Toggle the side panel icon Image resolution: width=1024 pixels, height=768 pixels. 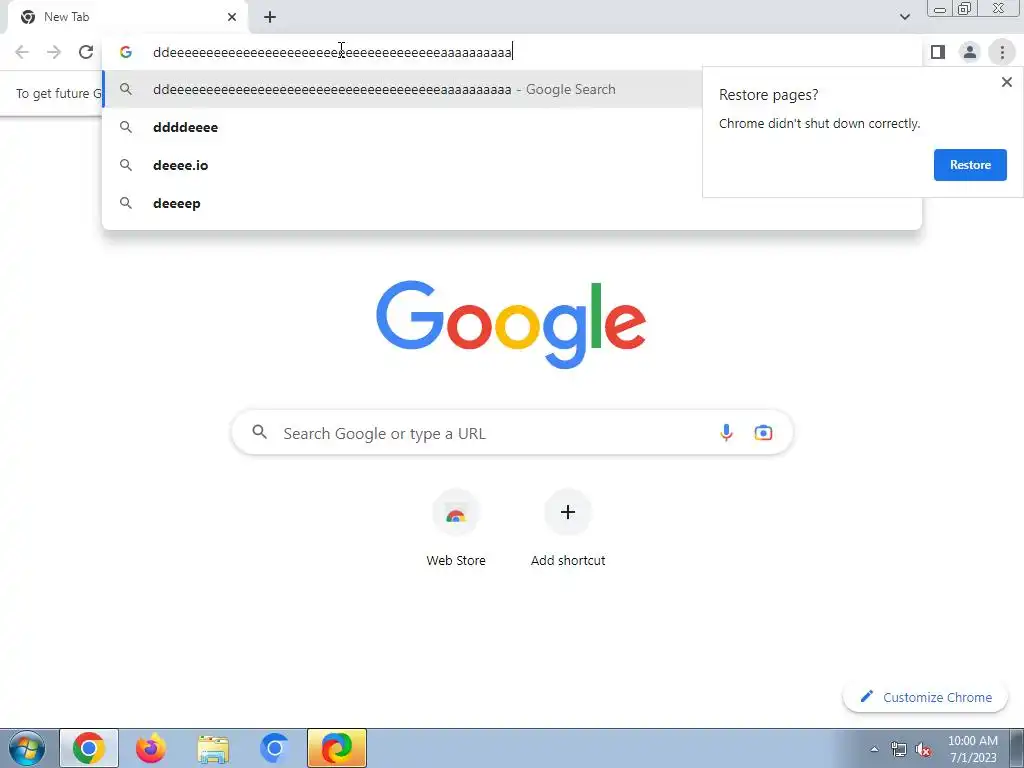pos(938,52)
